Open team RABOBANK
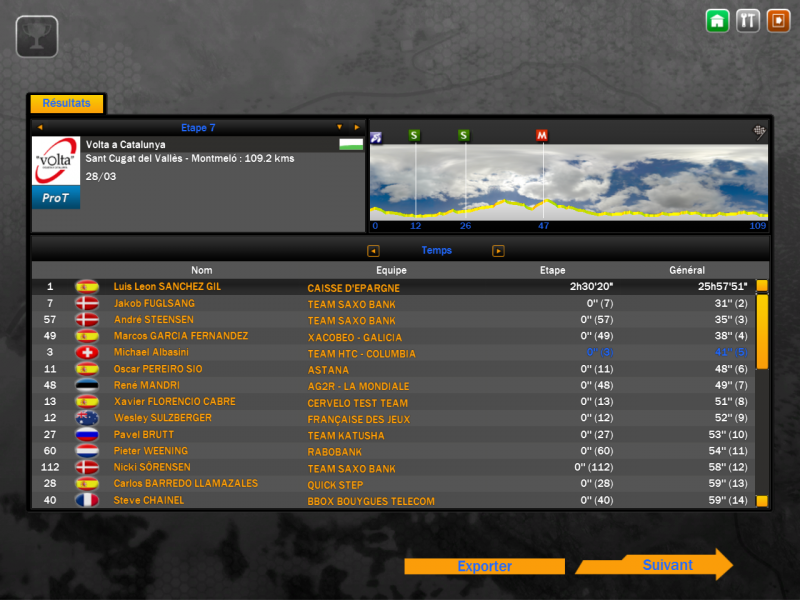This screenshot has width=800, height=600. (335, 452)
